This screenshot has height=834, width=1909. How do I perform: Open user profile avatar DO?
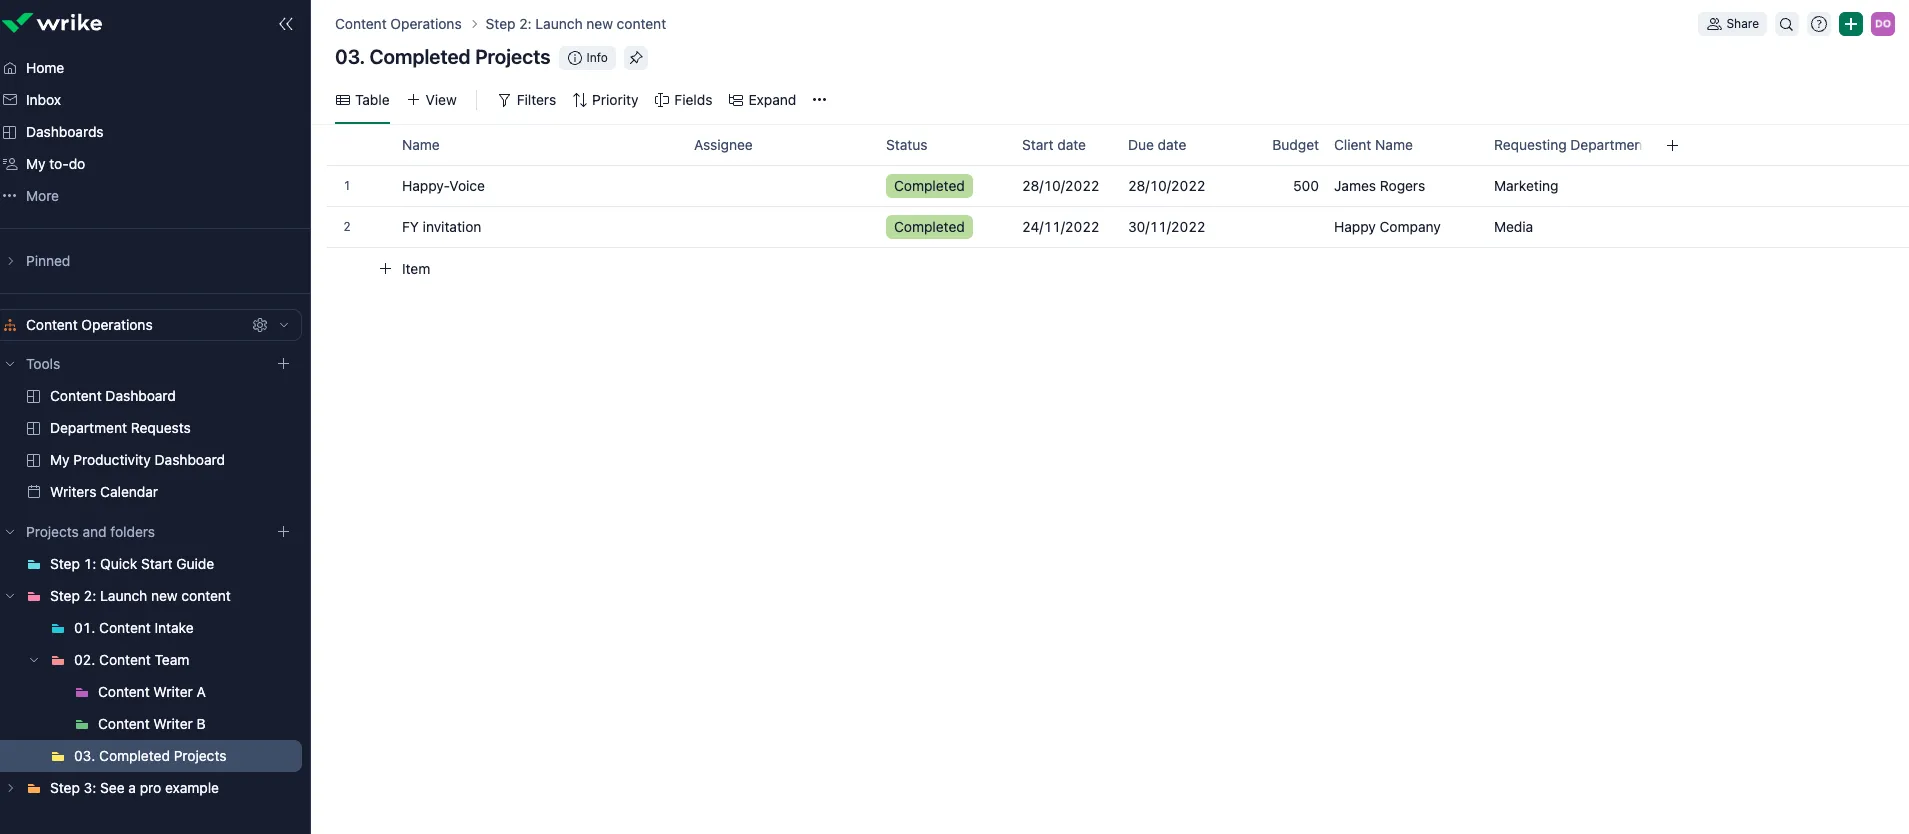[1883, 24]
